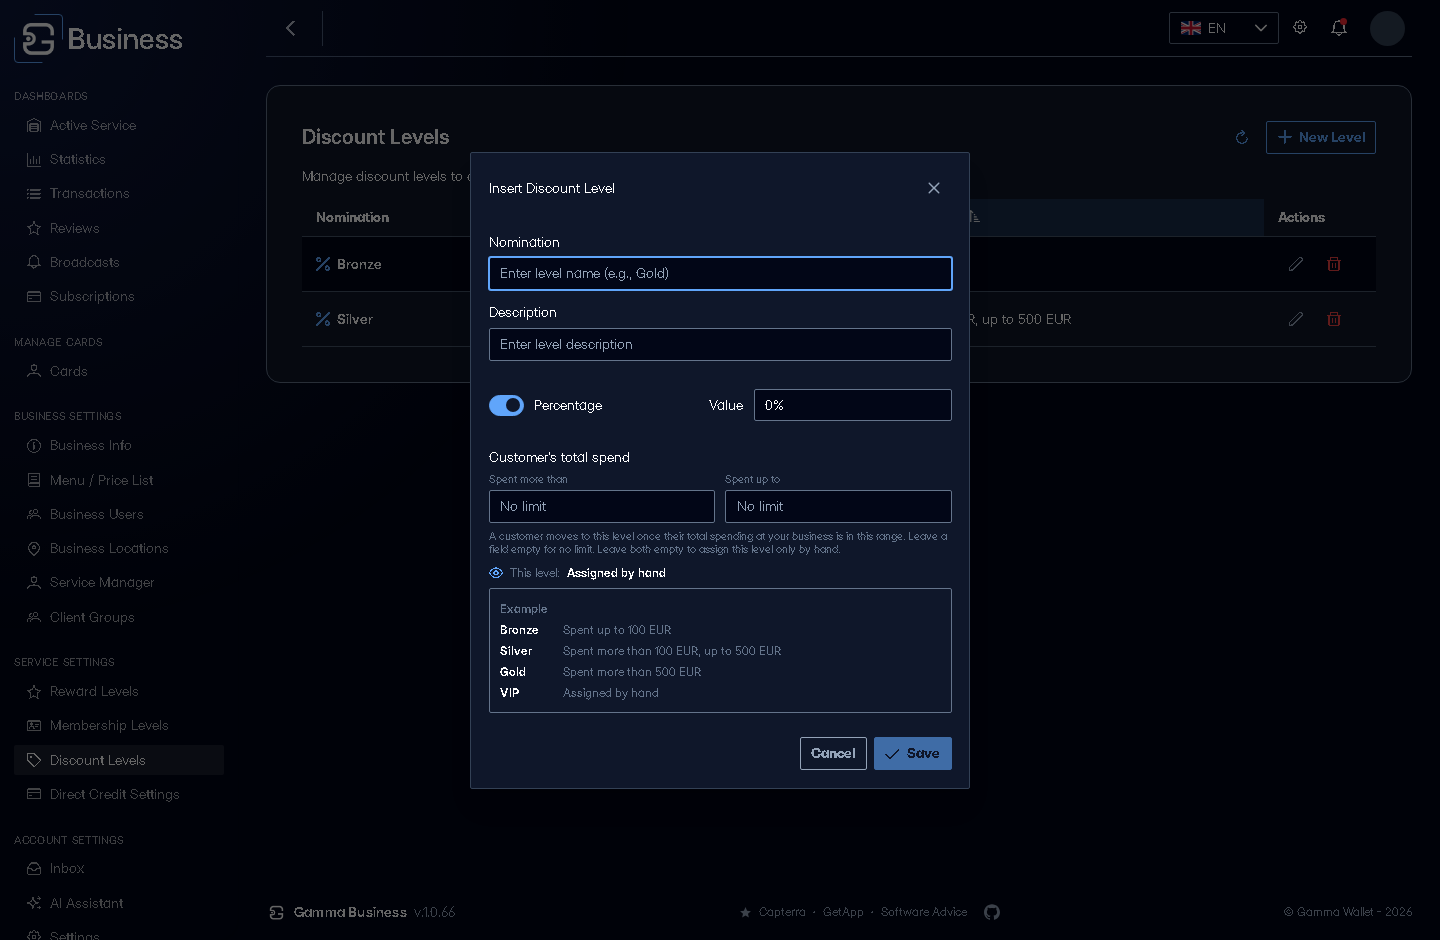This screenshot has height=940, width=1440.
Task: Open Business Users page
Action: [x=119, y=514]
